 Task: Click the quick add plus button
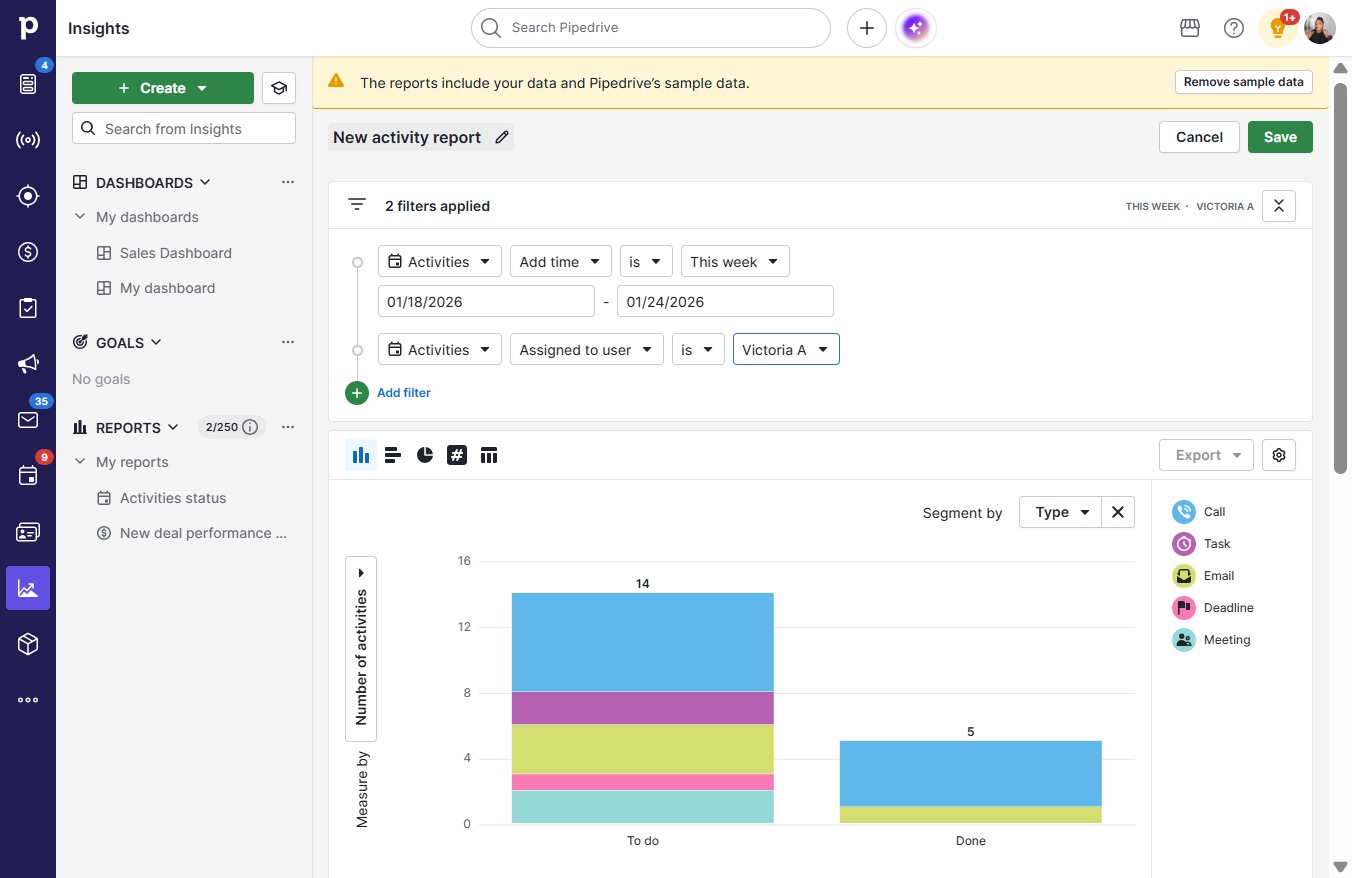point(867,28)
